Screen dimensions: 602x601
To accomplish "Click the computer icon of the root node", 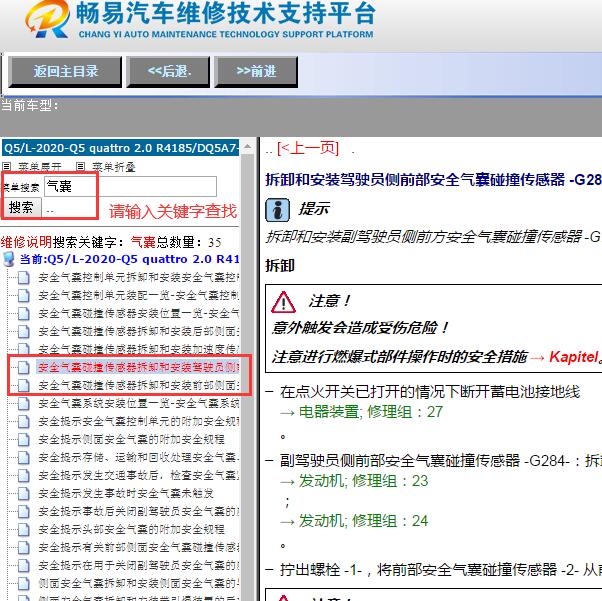I will [x=8, y=259].
